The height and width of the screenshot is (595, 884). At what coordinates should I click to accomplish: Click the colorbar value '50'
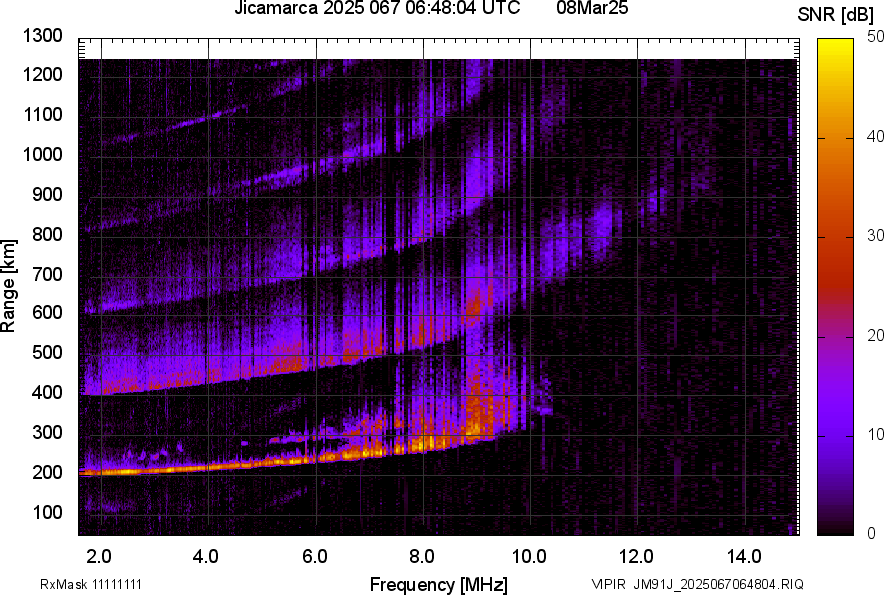tap(875, 37)
